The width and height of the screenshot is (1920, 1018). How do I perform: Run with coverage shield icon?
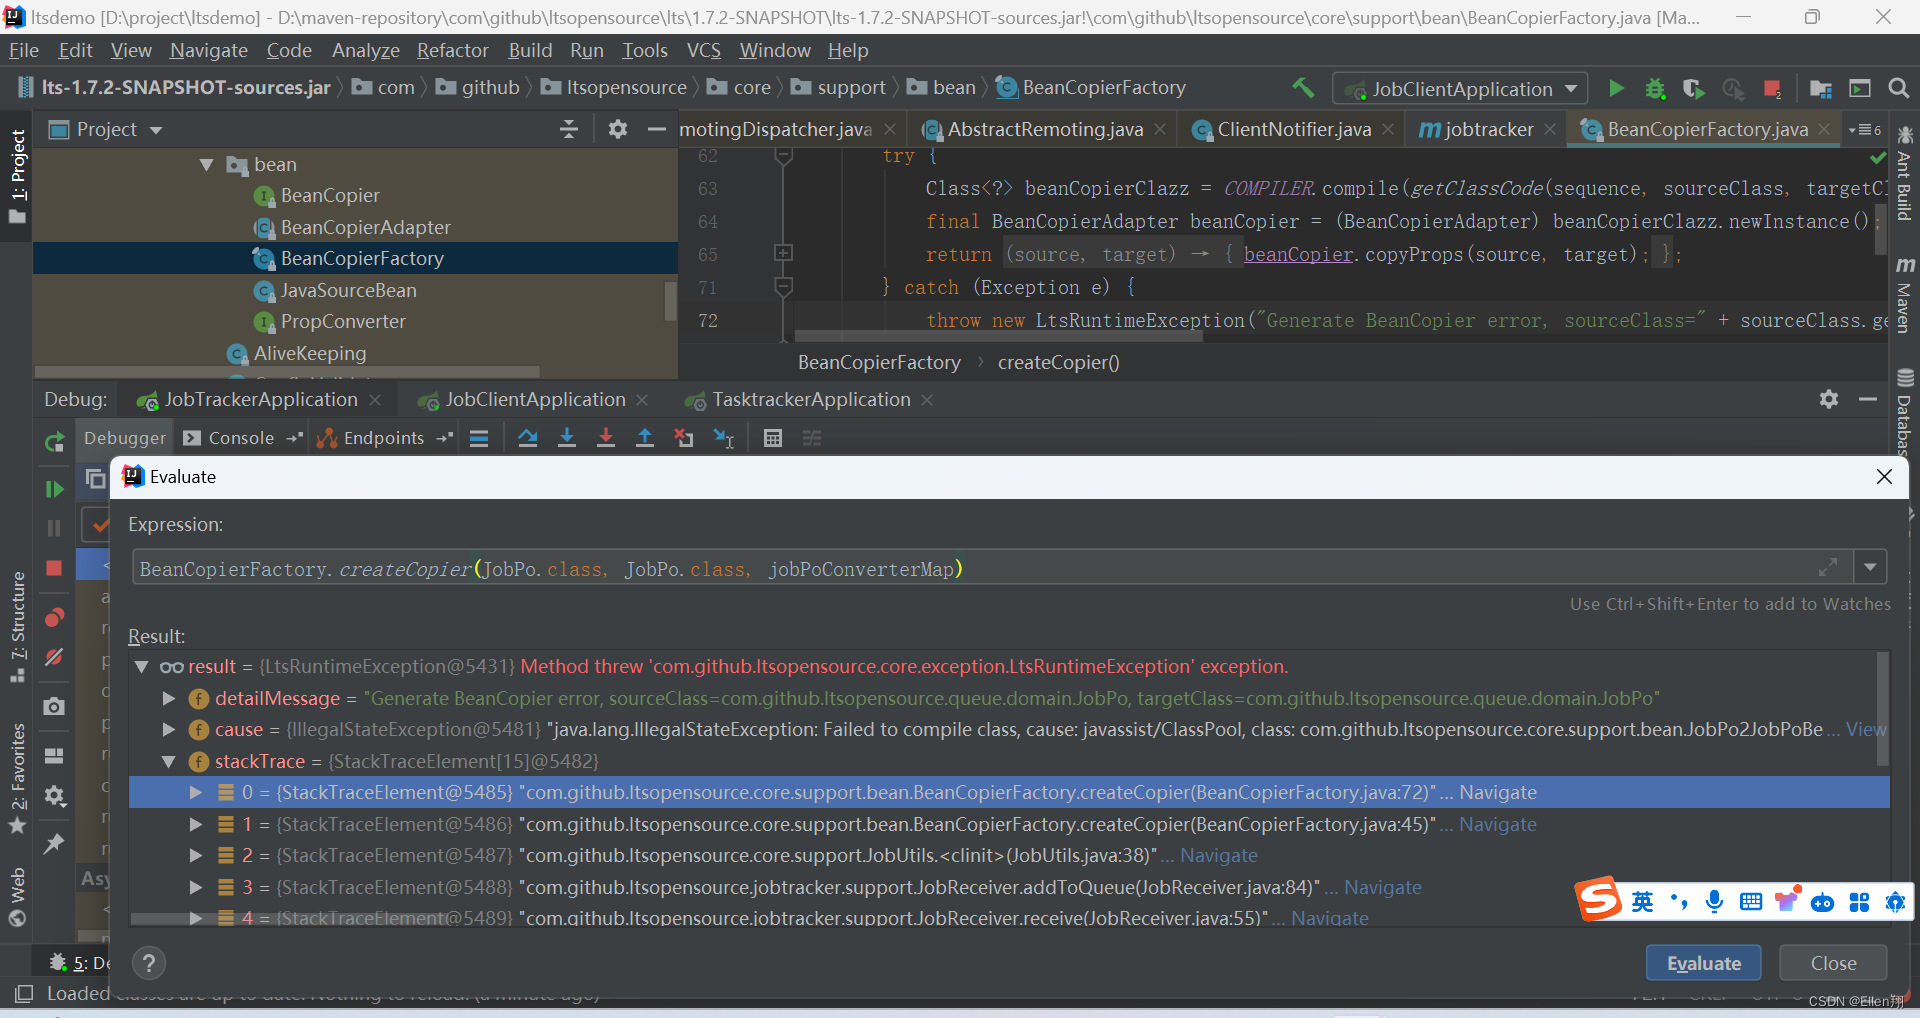[x=1693, y=88]
